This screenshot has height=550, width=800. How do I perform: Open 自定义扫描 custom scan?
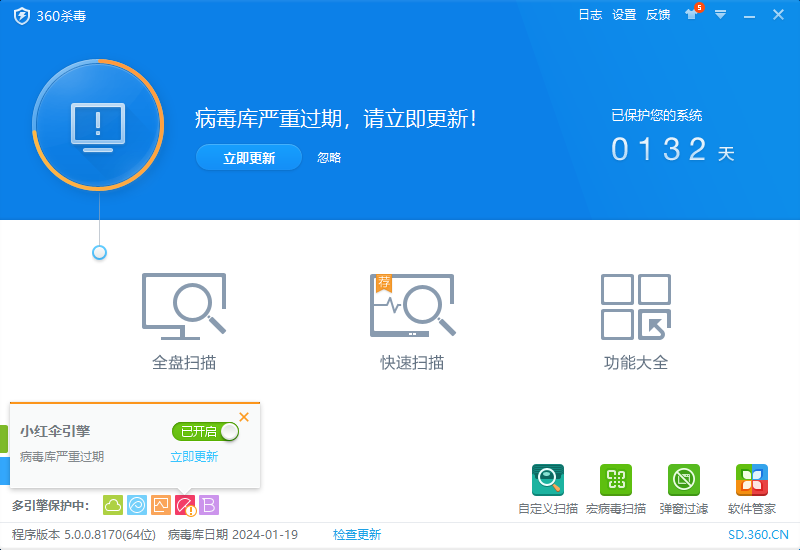click(x=548, y=489)
